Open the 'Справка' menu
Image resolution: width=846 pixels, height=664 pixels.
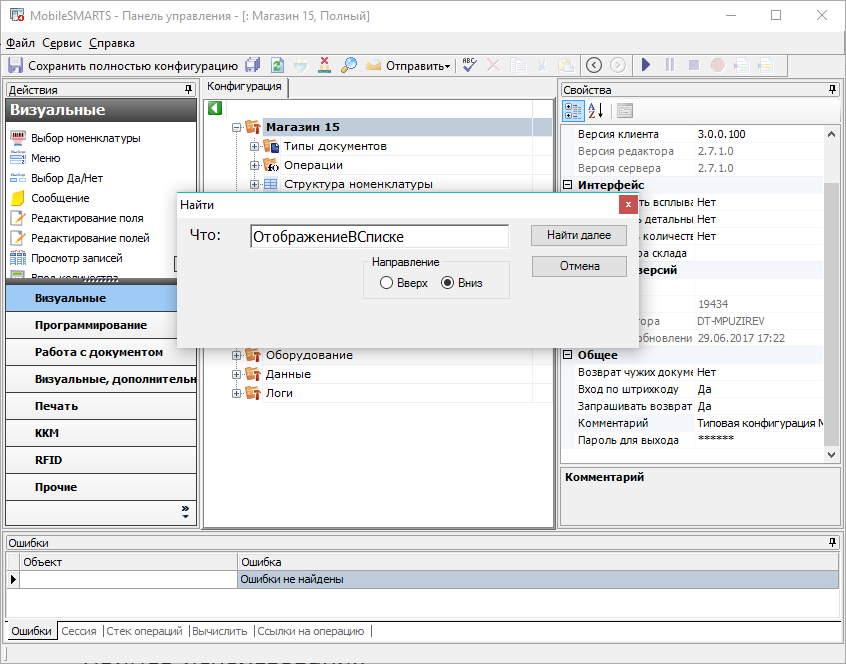112,43
